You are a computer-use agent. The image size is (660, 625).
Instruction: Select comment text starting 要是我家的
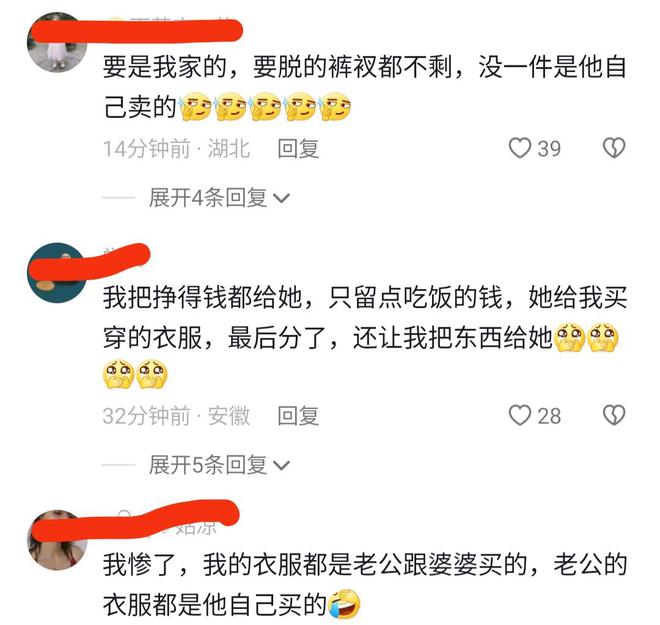coord(365,87)
